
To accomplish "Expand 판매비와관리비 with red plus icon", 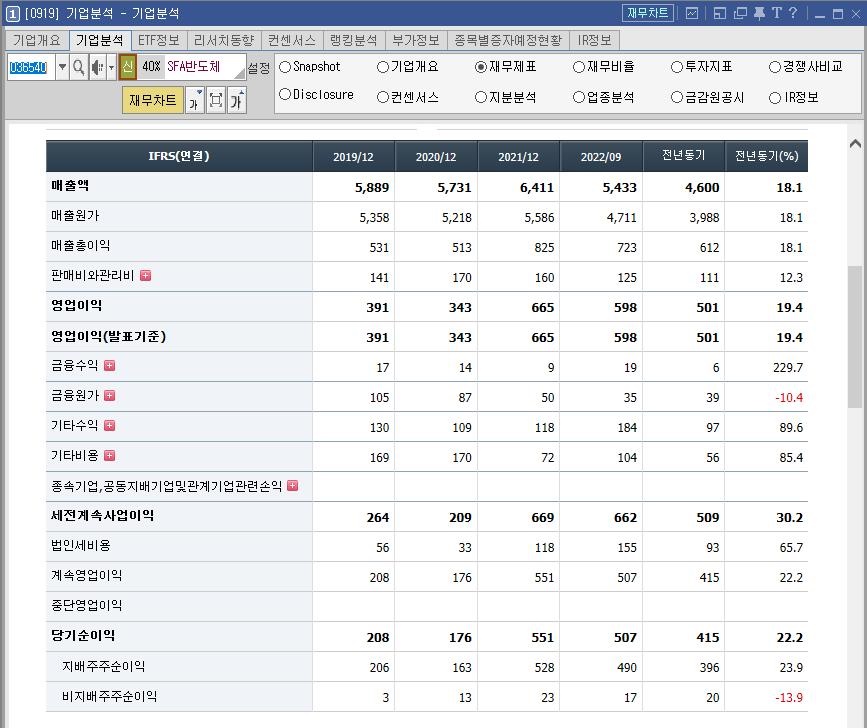I will tap(145, 275).
